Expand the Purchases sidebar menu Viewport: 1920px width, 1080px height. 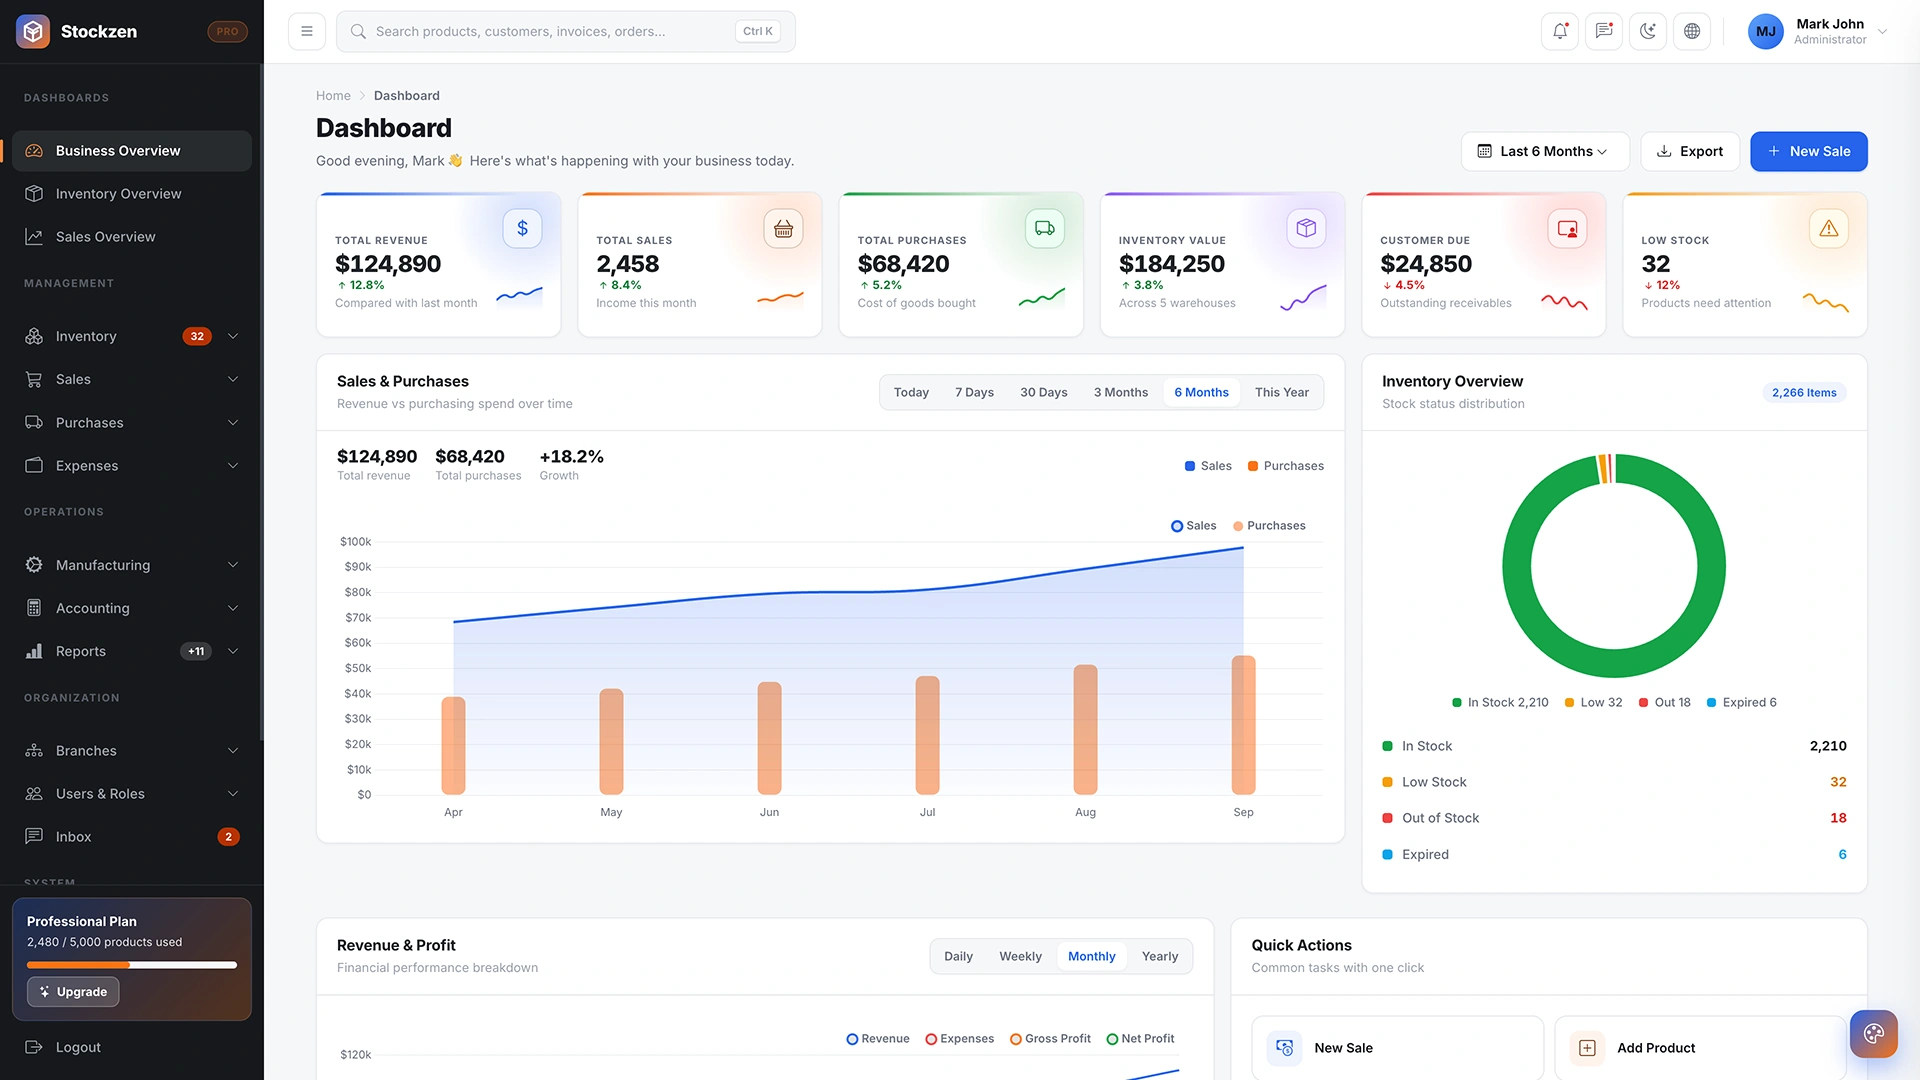132,422
